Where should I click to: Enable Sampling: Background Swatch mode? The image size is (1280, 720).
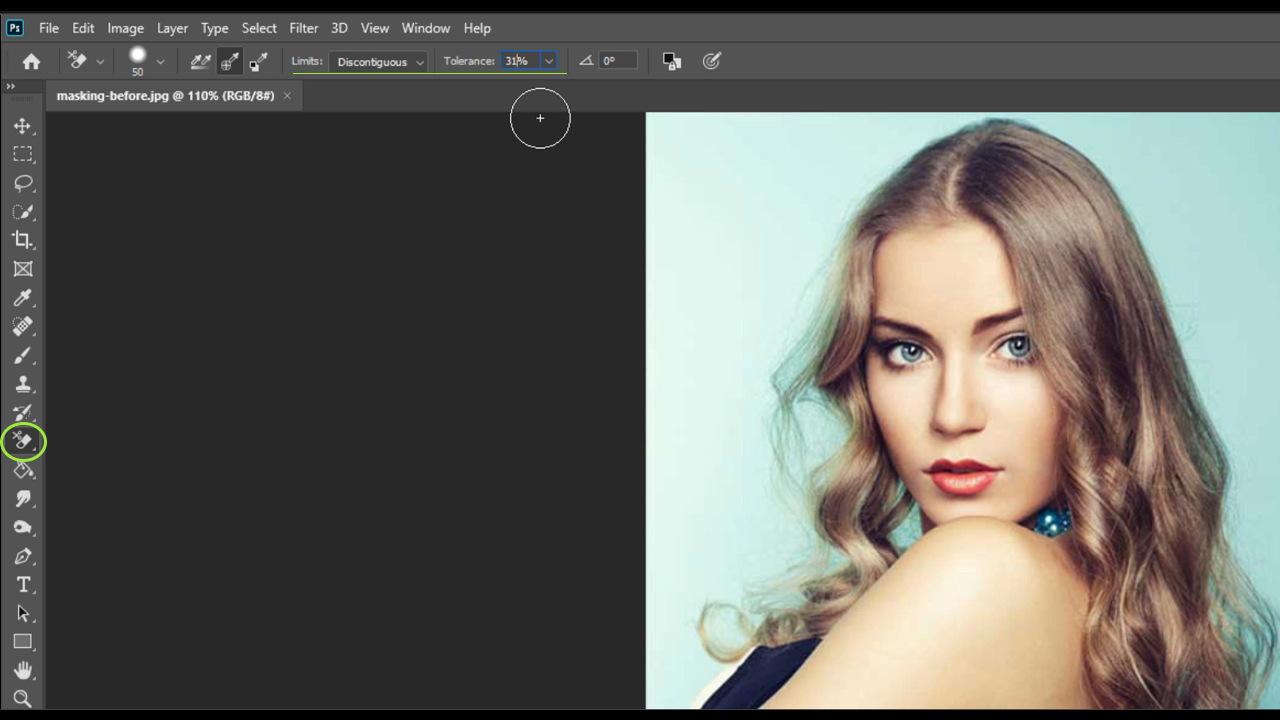[x=258, y=62]
